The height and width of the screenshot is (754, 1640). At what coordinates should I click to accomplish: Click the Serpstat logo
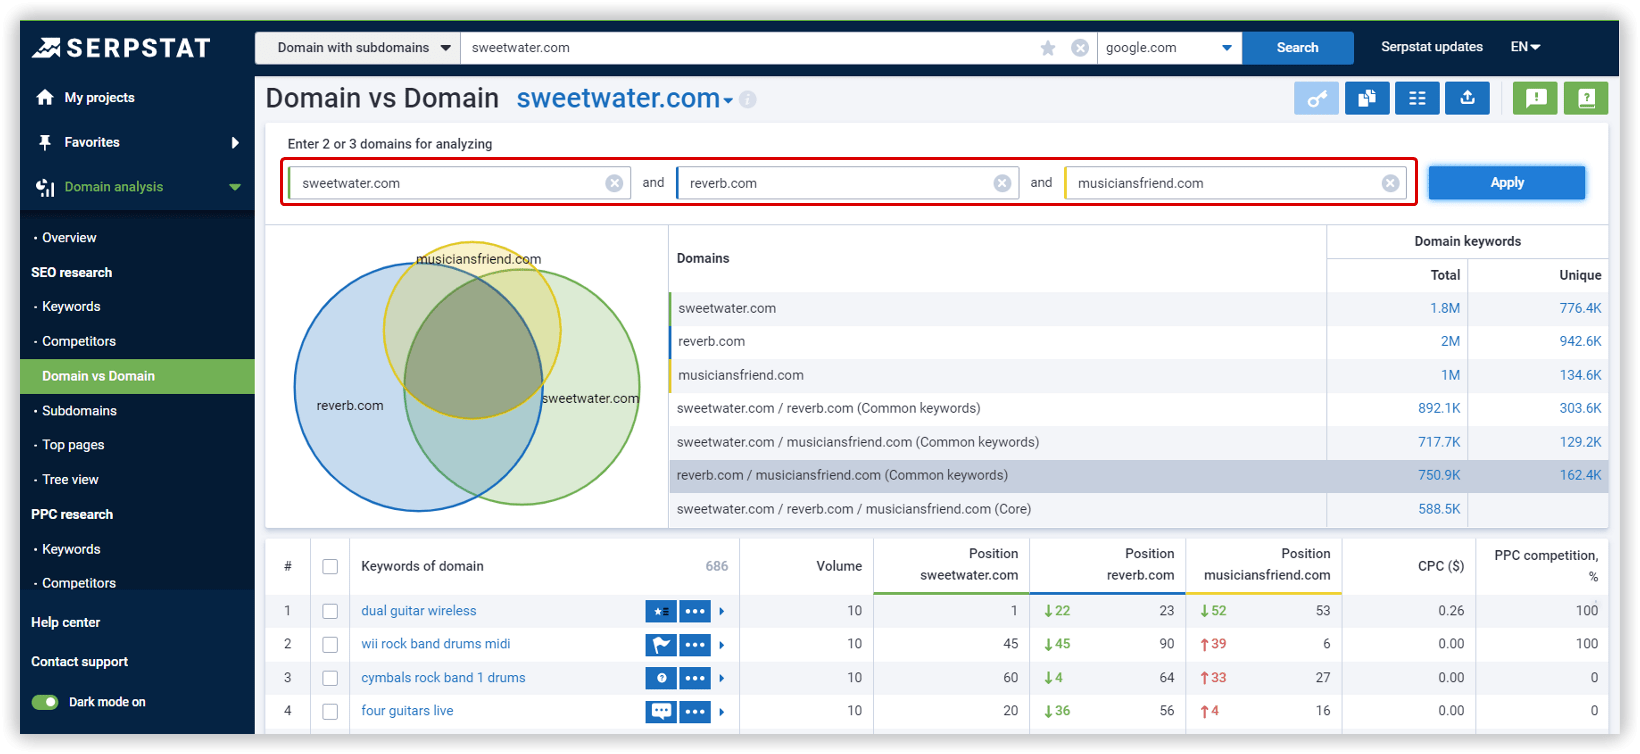pos(121,47)
